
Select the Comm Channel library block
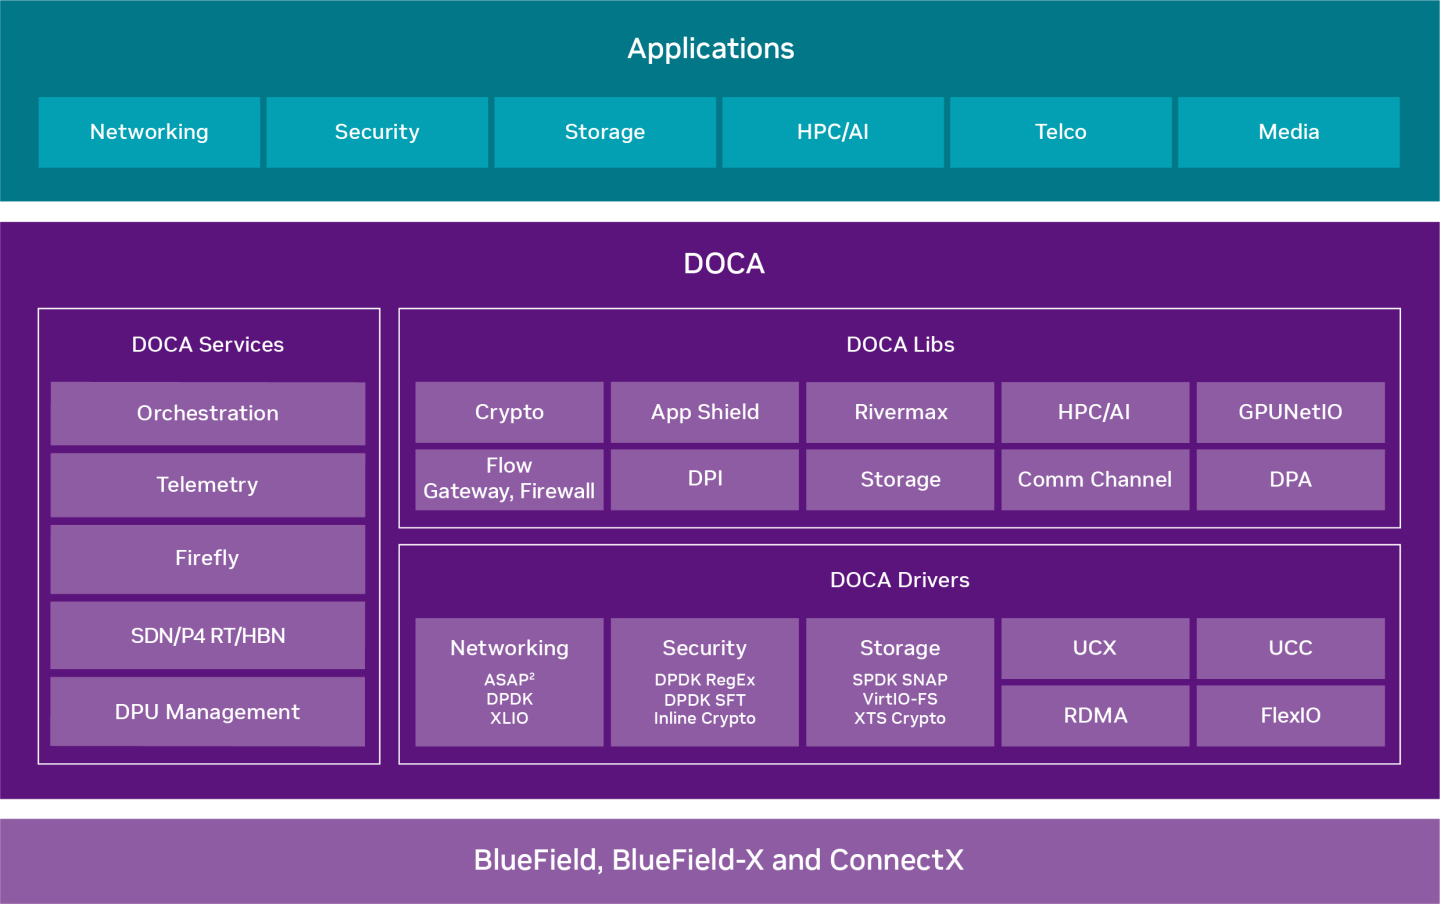click(1095, 479)
